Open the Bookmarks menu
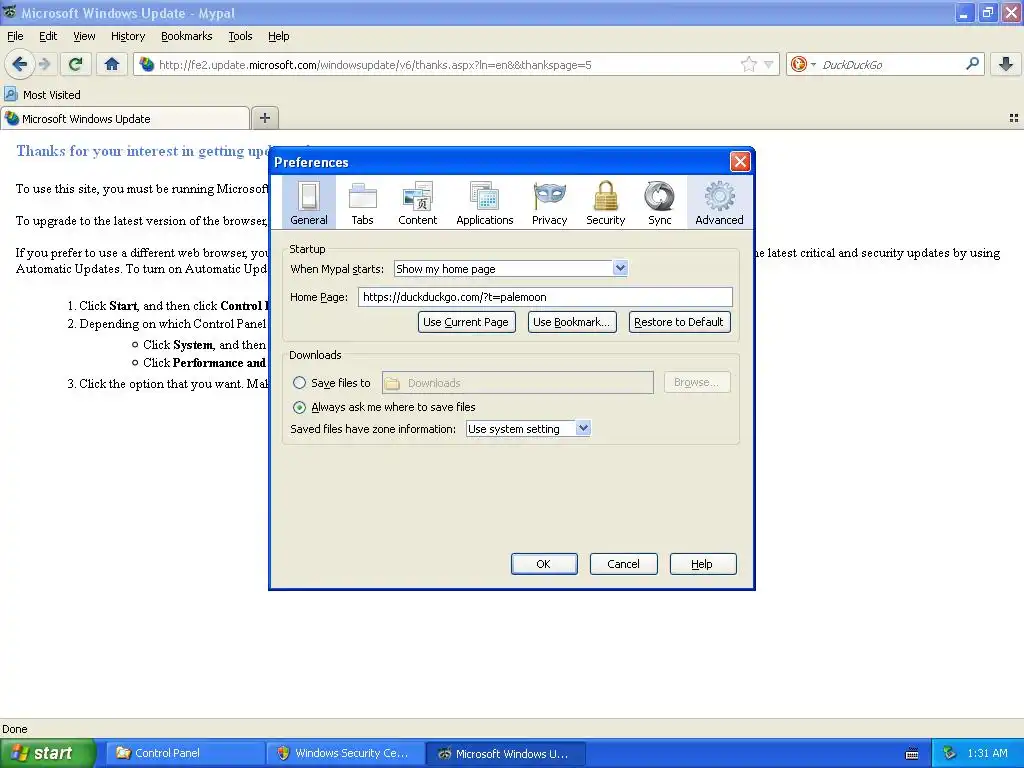Viewport: 1024px width, 768px height. [x=187, y=36]
